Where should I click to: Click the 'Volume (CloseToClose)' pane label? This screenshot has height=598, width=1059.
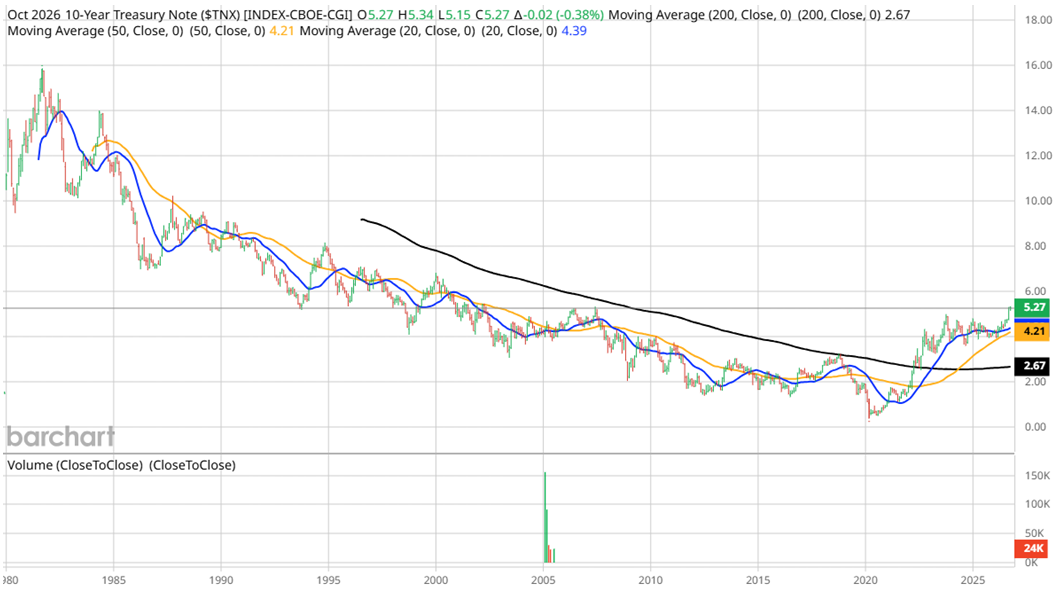75,465
